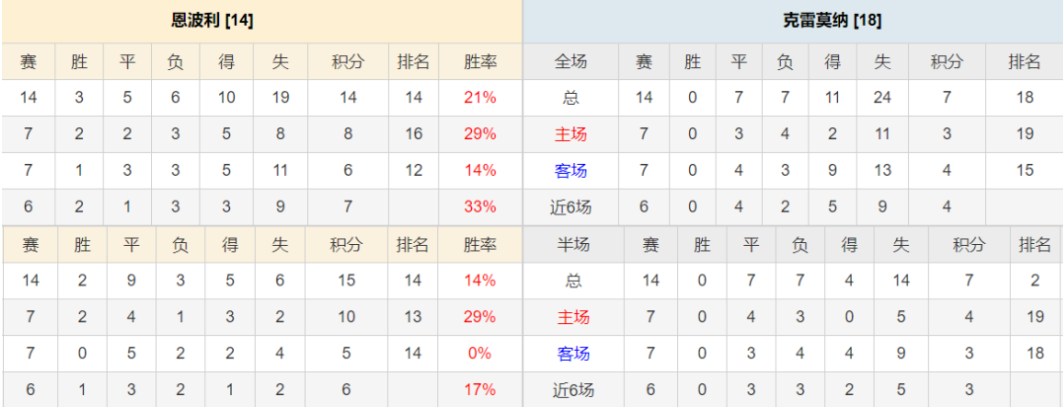Select the 总 row label under 全场
Viewport: 1063px width, 410px height.
point(571,98)
